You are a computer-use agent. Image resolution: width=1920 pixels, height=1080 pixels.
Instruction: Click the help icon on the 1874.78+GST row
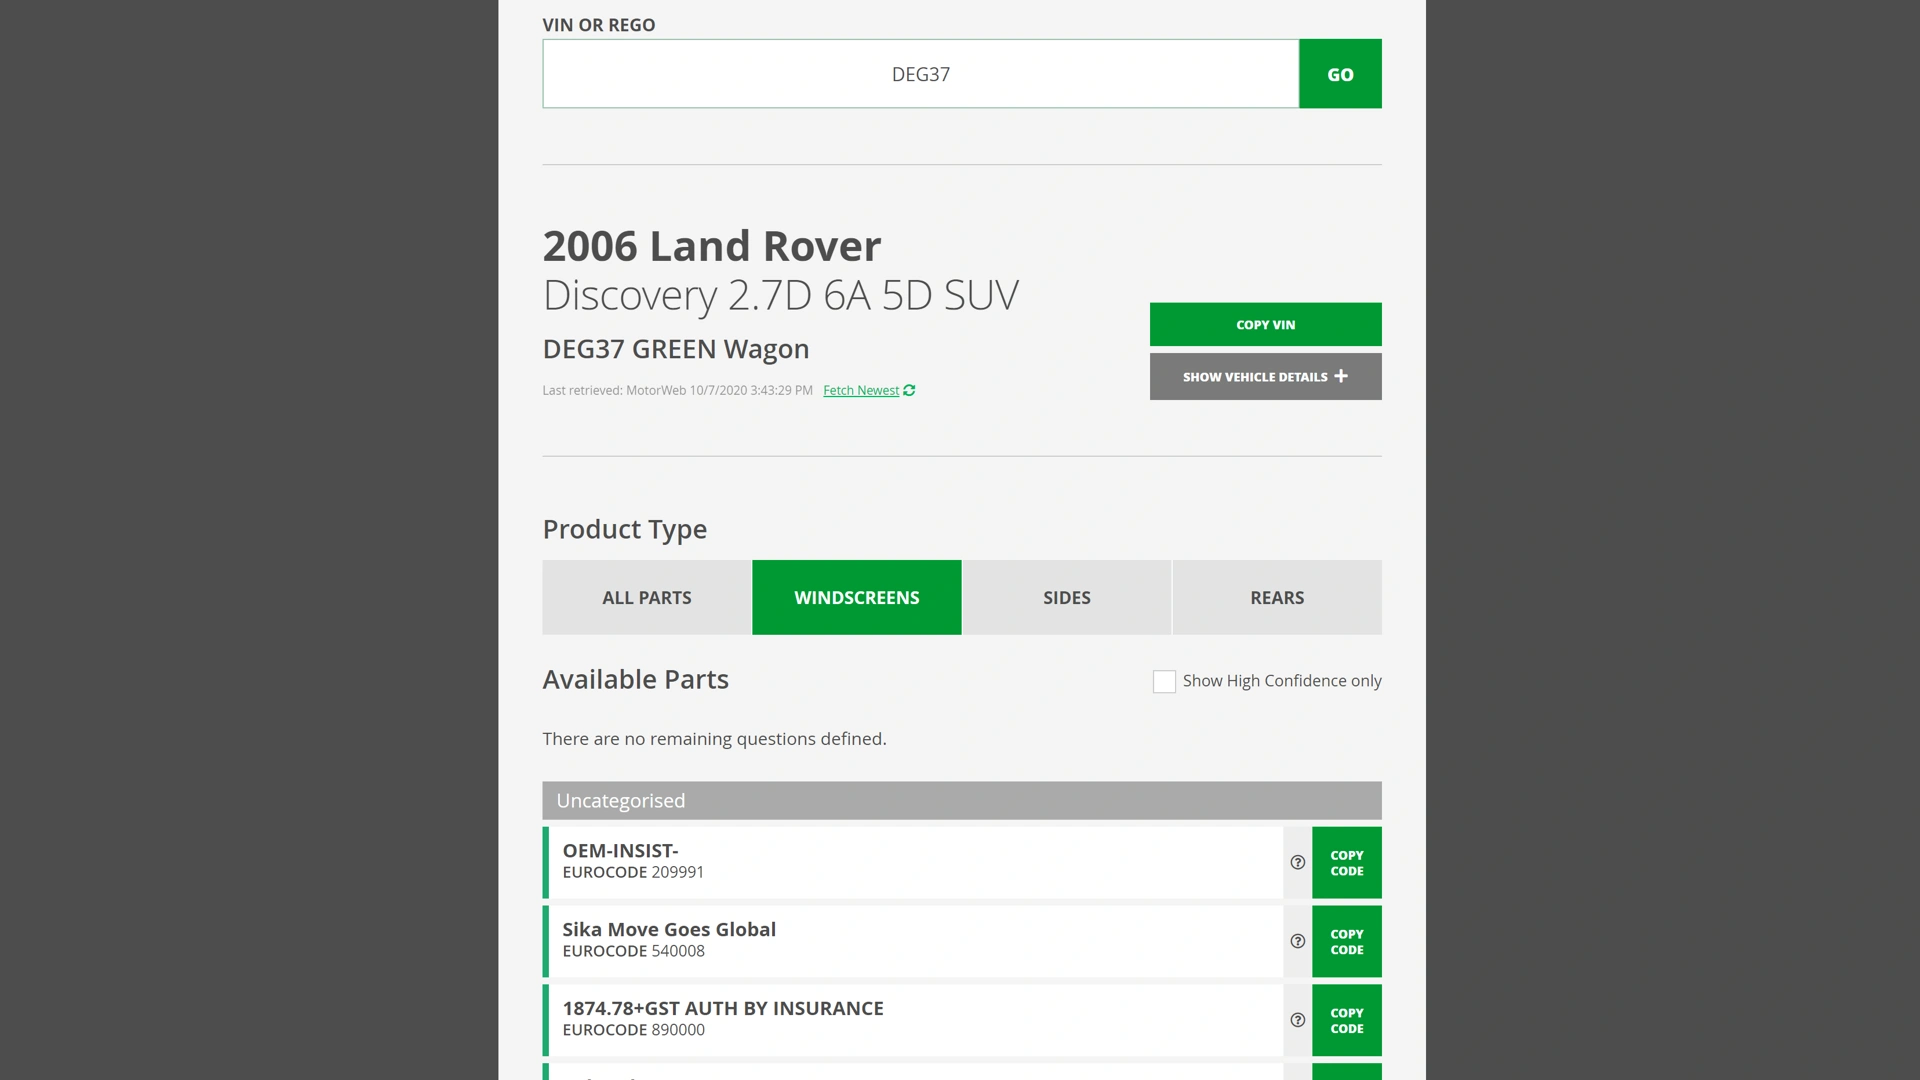point(1296,1020)
